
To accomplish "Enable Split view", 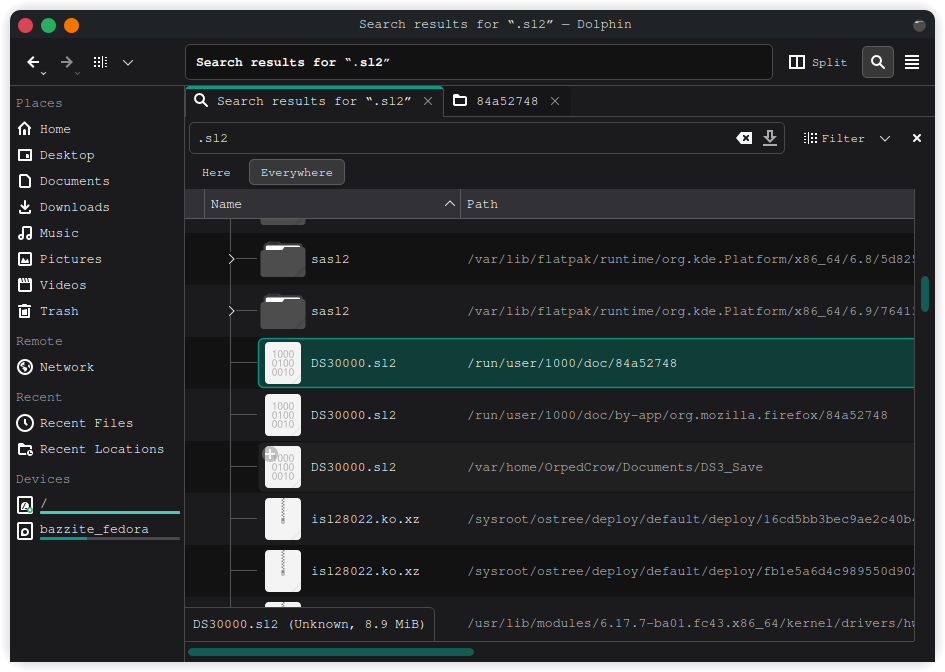I will [818, 62].
